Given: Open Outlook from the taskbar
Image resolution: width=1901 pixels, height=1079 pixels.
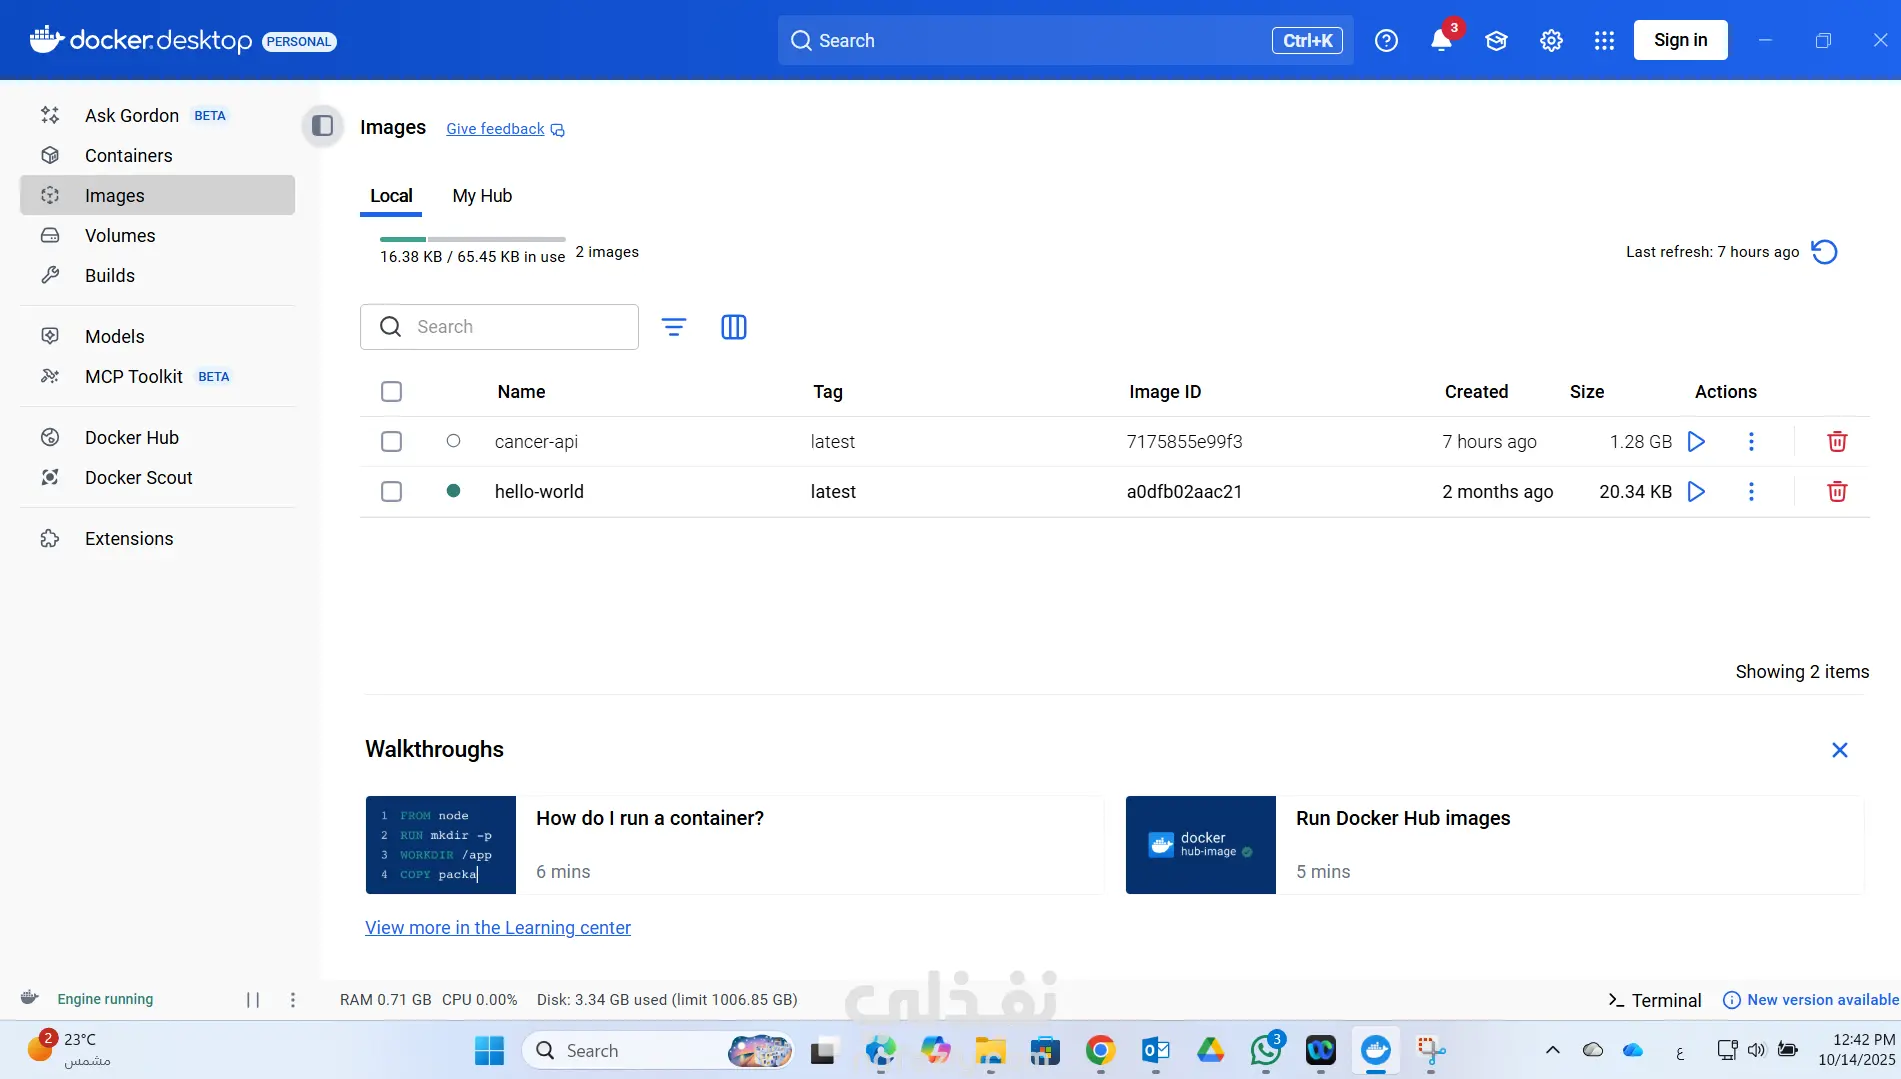Looking at the screenshot, I should click(1155, 1051).
